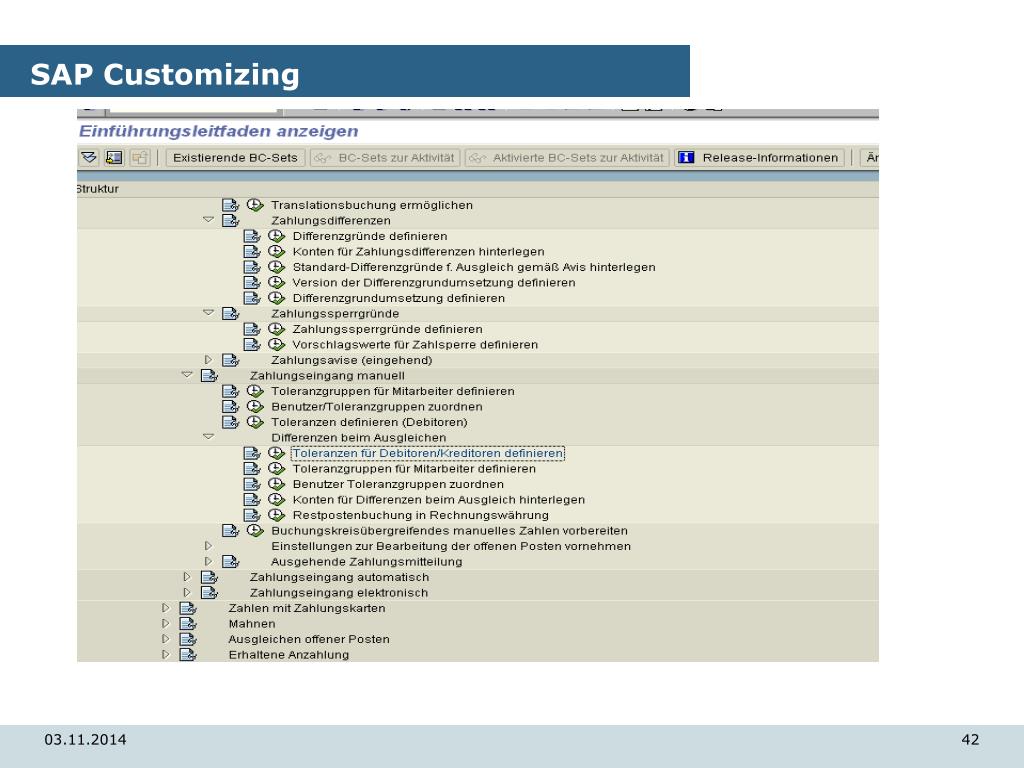
Task: Expand Ausgehende Zahlungsmitteilung node
Action: click(208, 561)
